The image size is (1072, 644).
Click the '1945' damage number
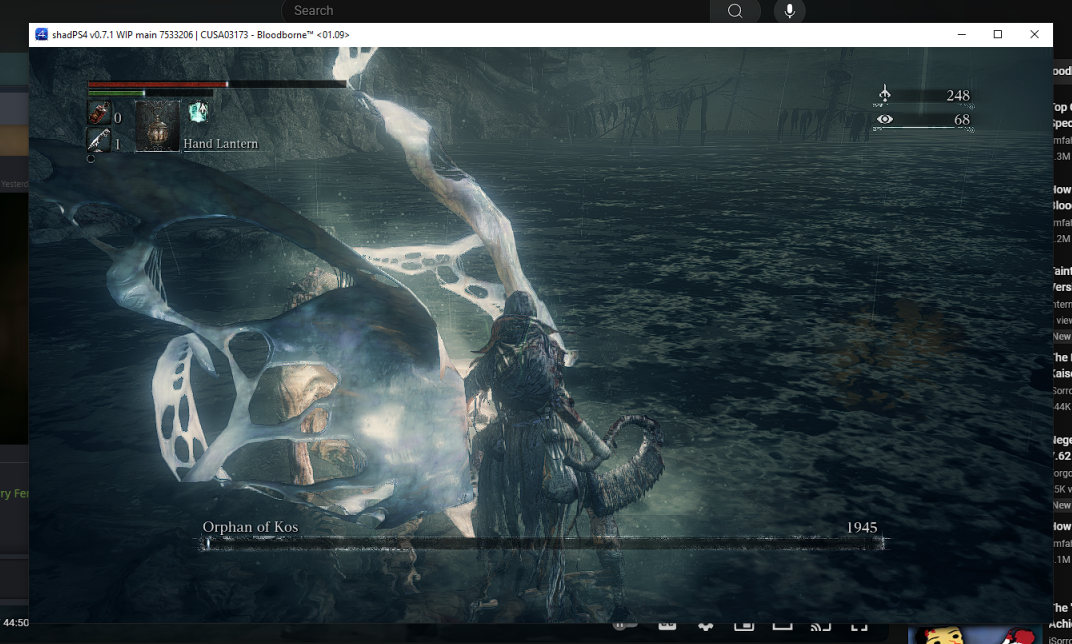(x=861, y=527)
